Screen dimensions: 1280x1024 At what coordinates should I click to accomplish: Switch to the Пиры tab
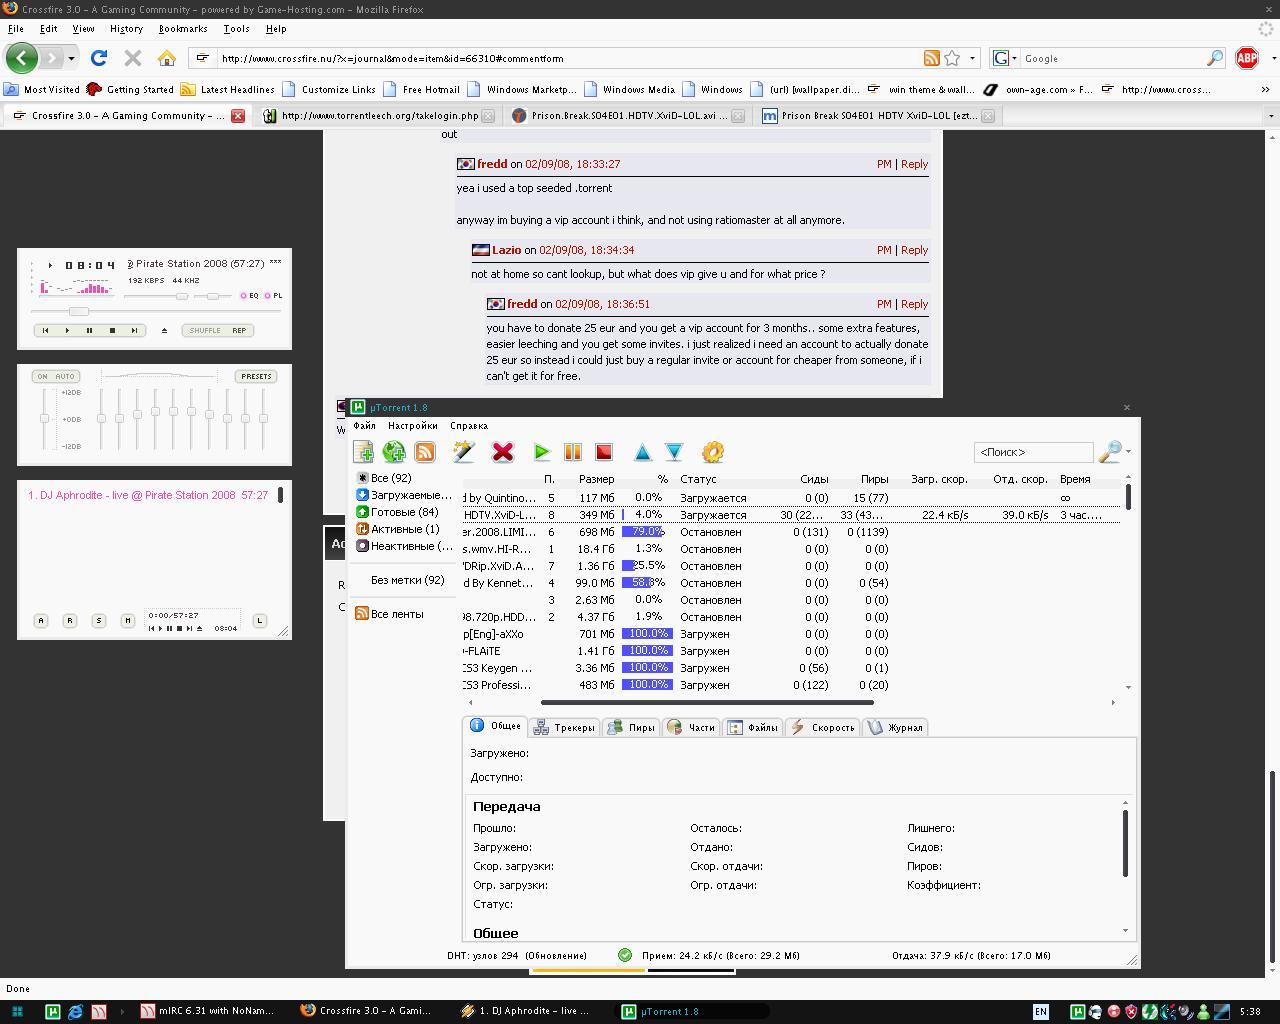point(631,727)
